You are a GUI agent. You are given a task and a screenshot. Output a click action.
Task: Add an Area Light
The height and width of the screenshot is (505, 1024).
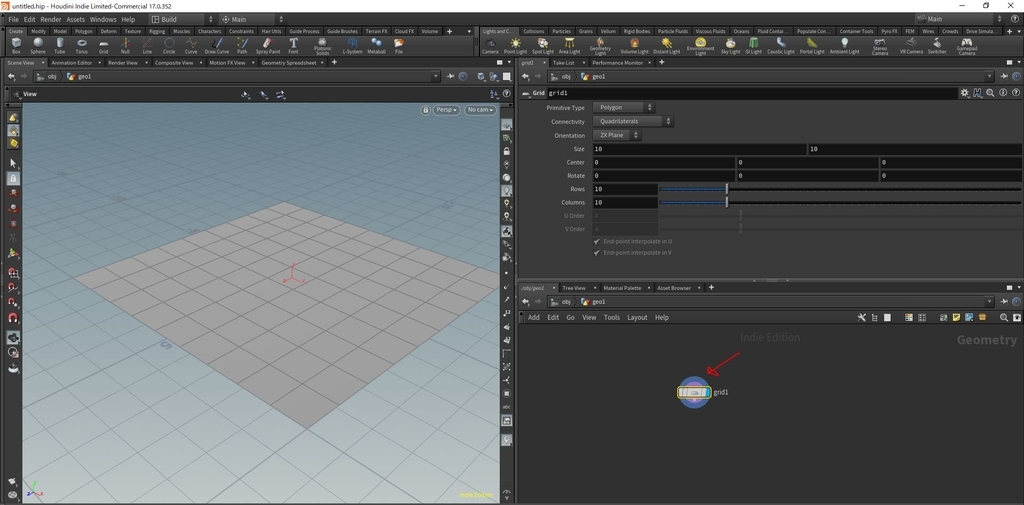click(x=569, y=45)
